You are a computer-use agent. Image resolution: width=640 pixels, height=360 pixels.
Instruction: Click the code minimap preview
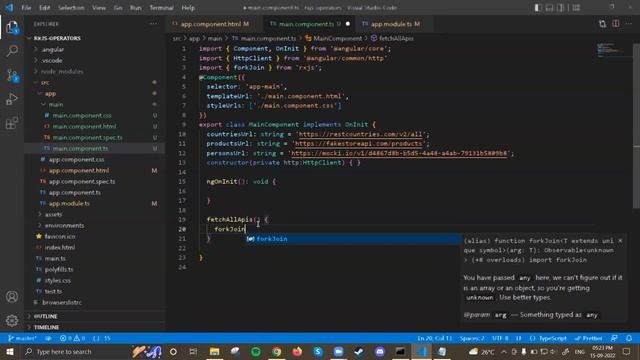click(x=610, y=49)
